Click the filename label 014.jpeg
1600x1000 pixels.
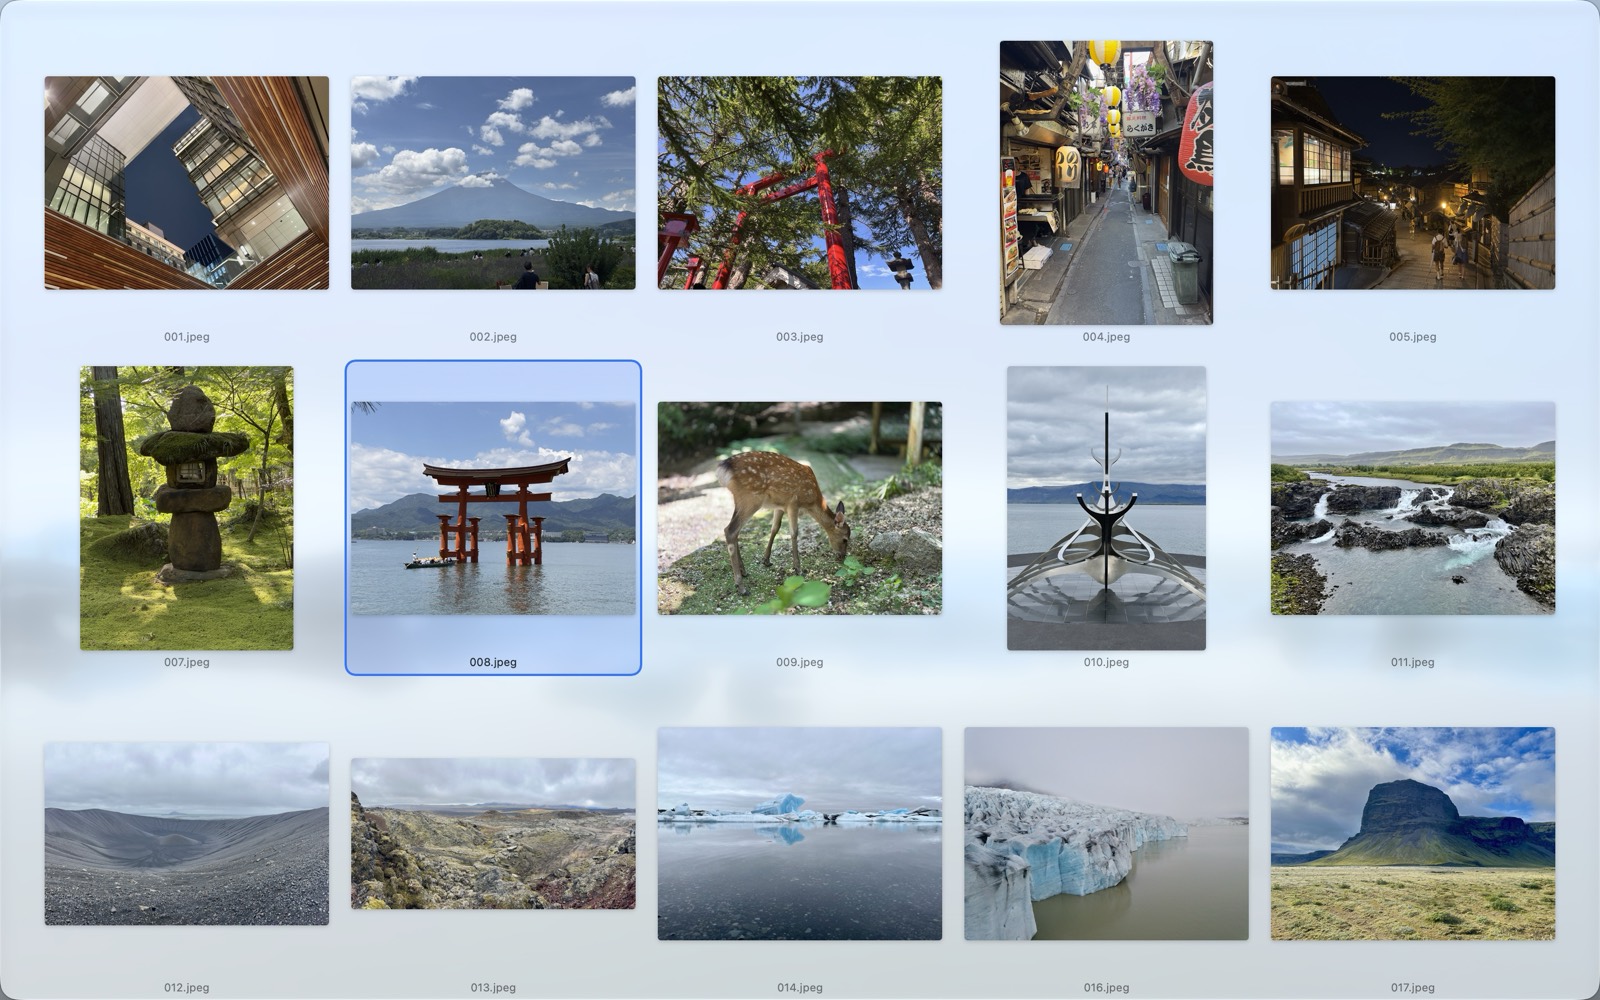pyautogui.click(x=800, y=988)
